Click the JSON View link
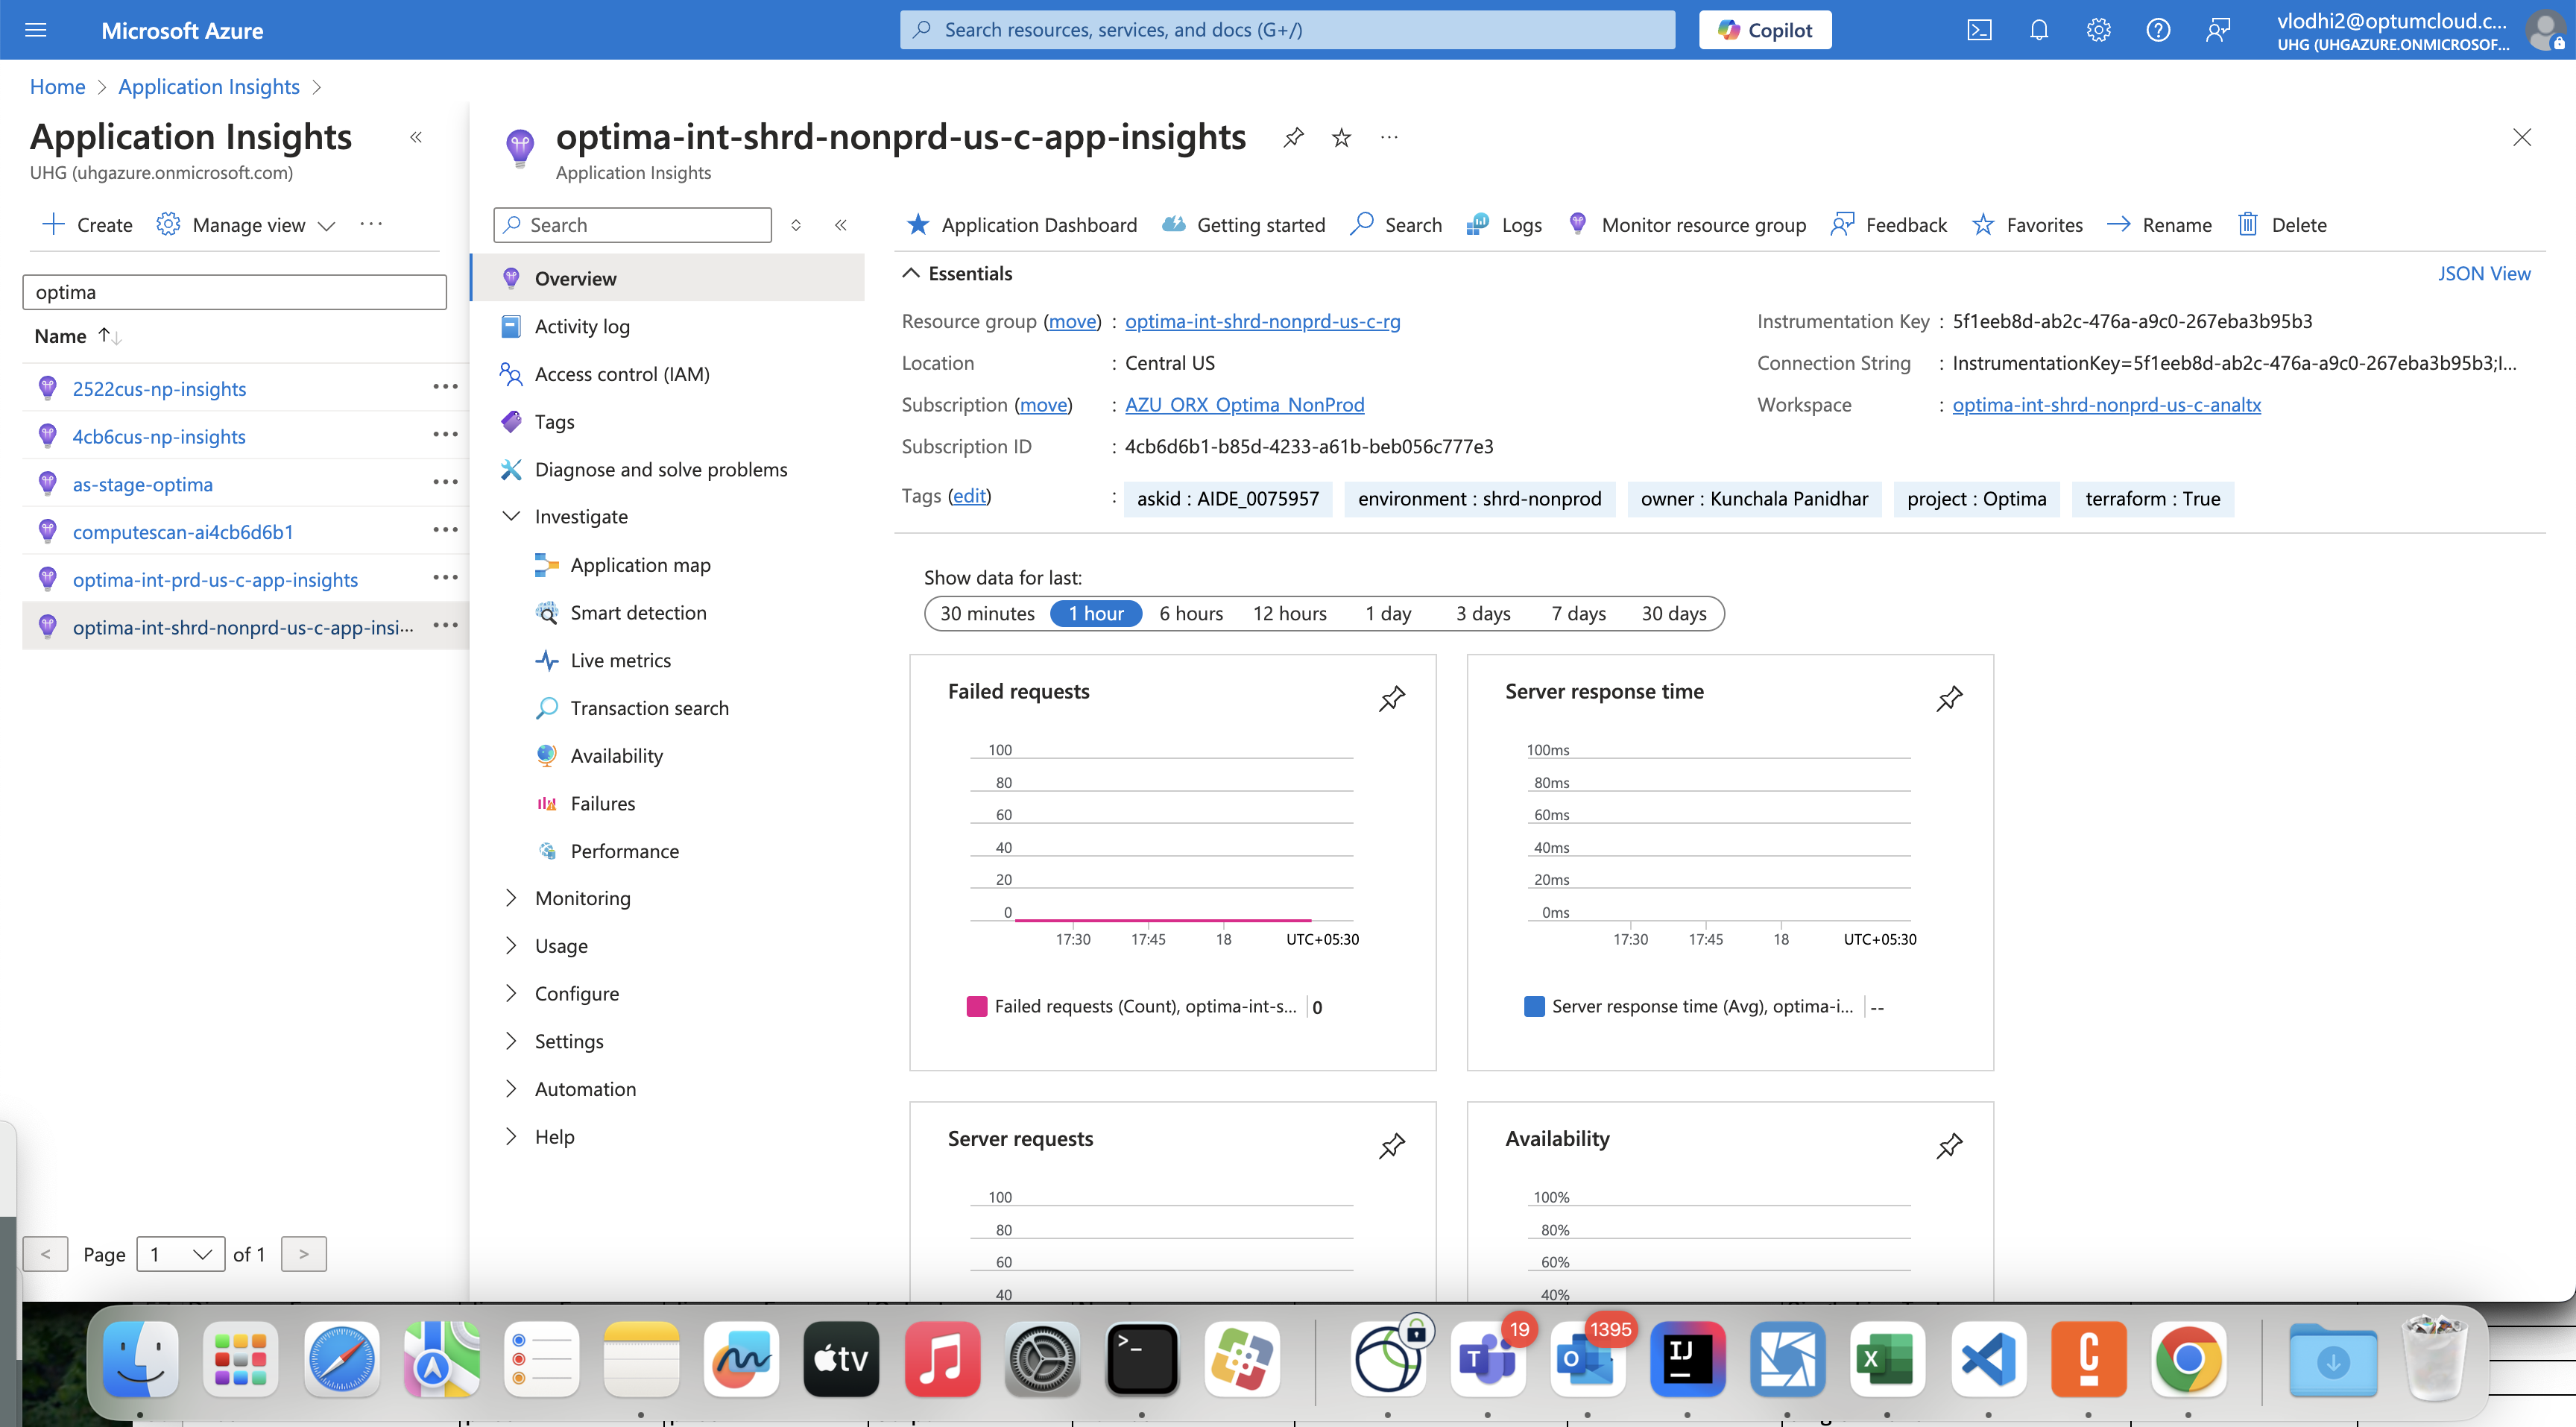Screen dimensions: 2576x1427 [x=2483, y=273]
